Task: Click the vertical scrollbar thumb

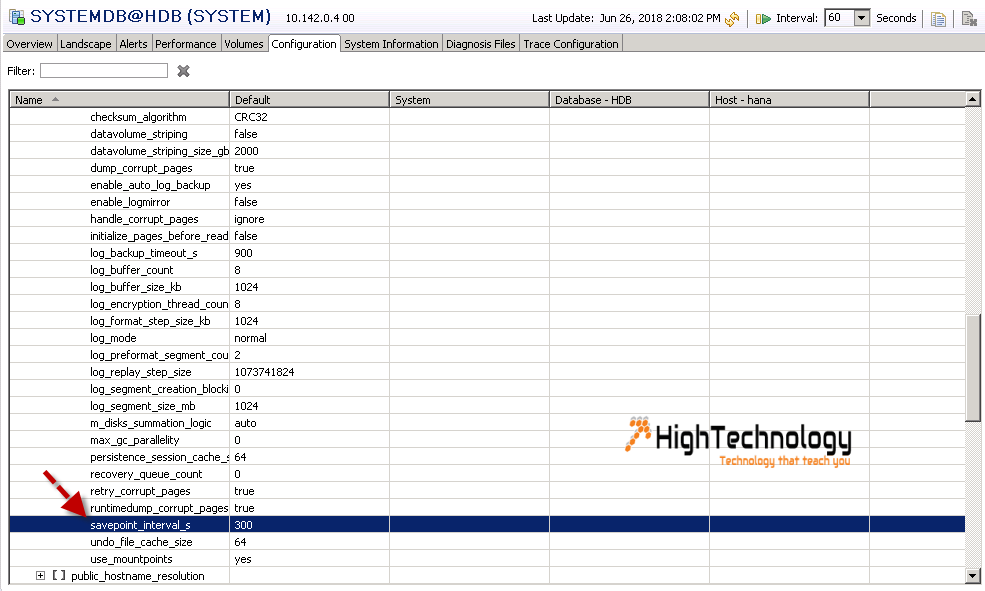Action: coord(972,367)
